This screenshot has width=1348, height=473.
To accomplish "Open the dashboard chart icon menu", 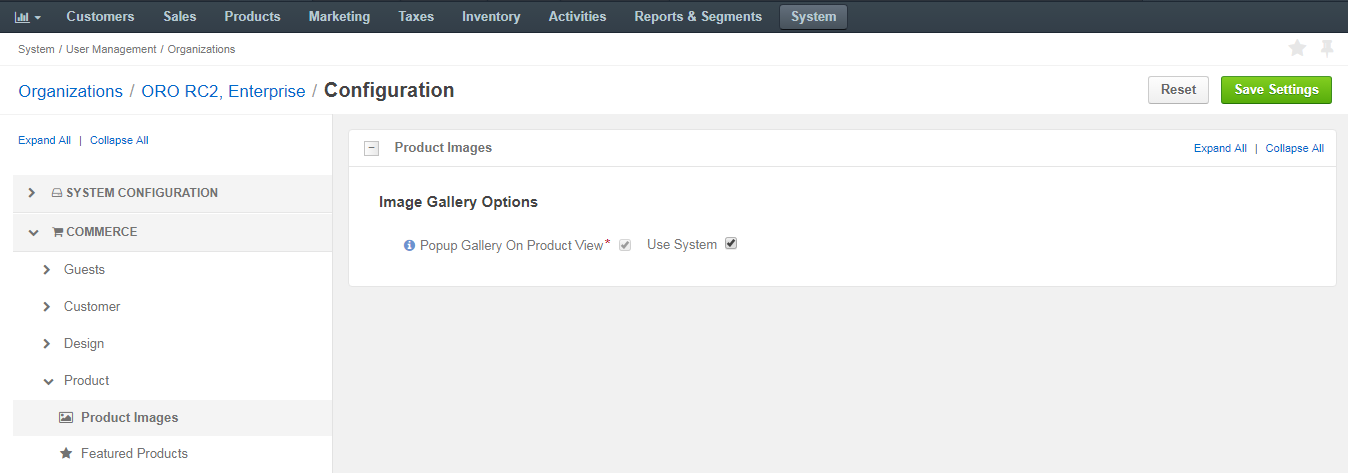I will [x=27, y=17].
